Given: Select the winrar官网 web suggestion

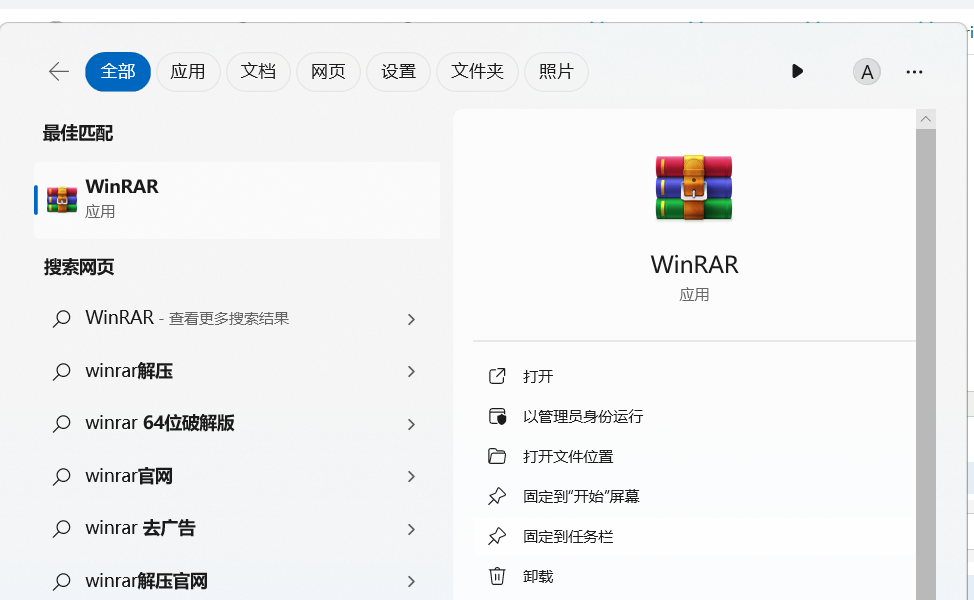Looking at the screenshot, I should [237, 476].
